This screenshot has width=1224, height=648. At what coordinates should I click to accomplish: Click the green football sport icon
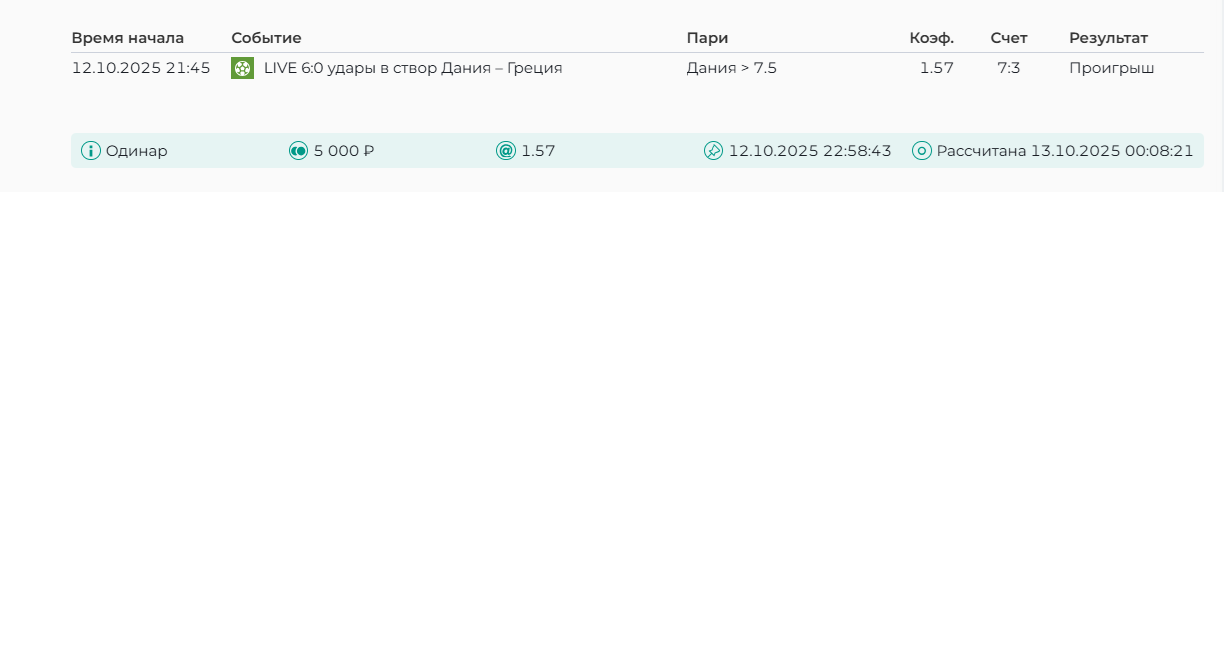click(242, 68)
